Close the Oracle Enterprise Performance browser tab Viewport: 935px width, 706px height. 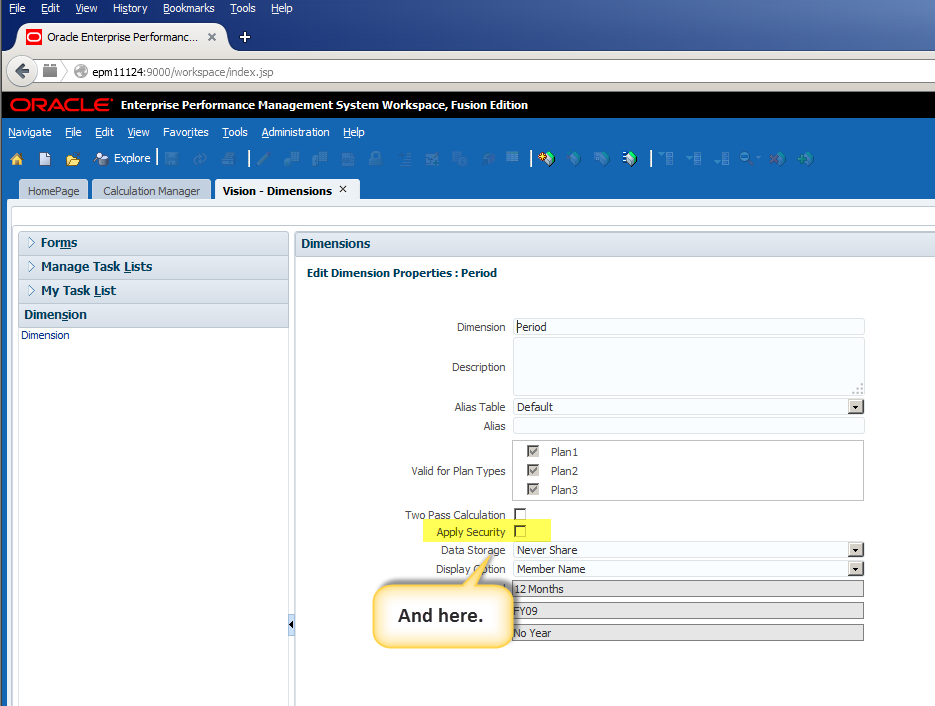click(x=212, y=37)
